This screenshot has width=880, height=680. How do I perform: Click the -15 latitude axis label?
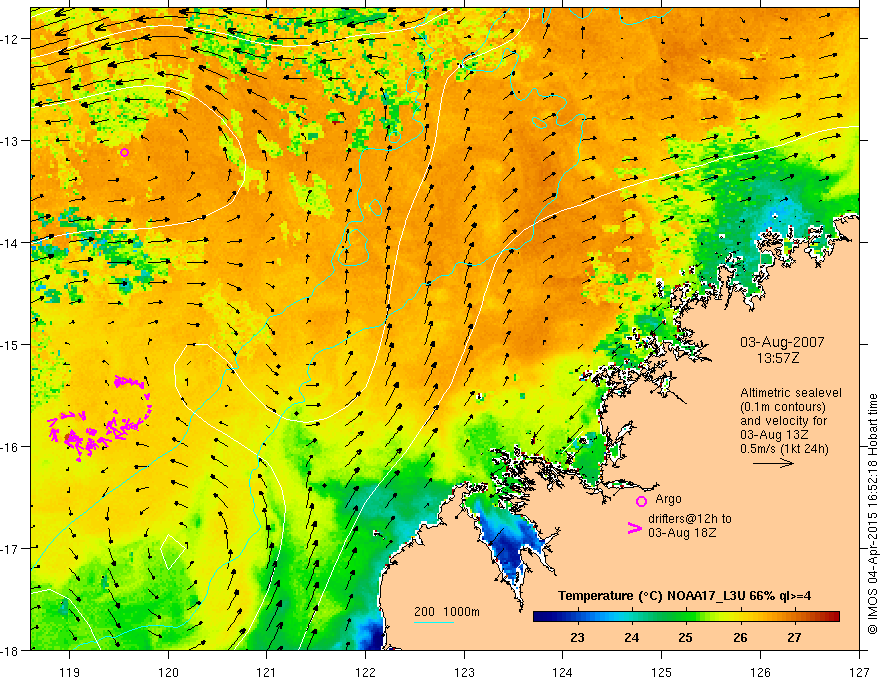11,344
